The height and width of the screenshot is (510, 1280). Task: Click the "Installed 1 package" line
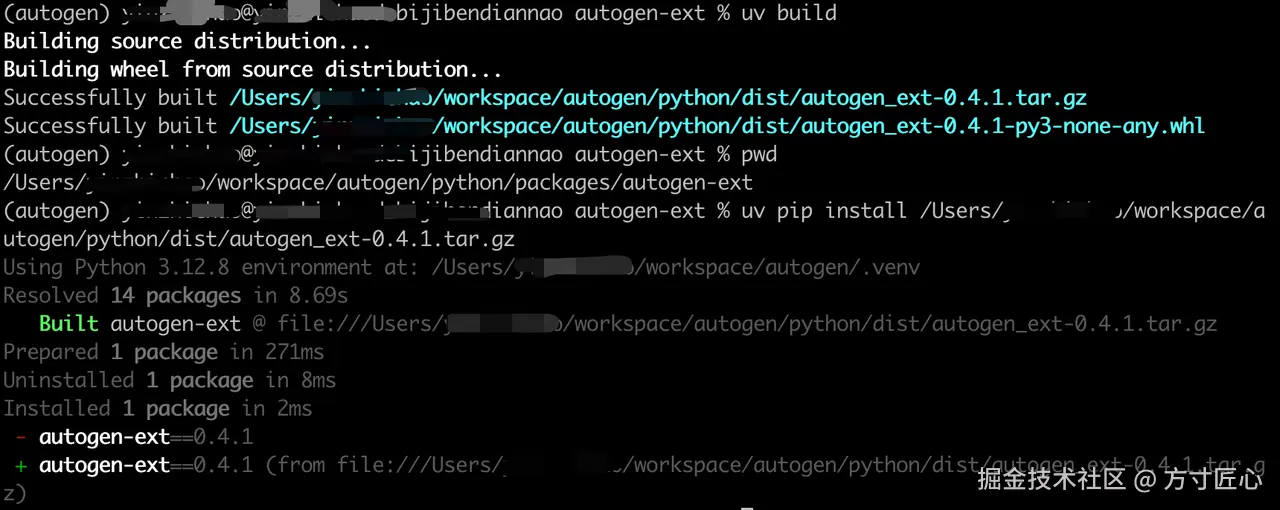[157, 408]
